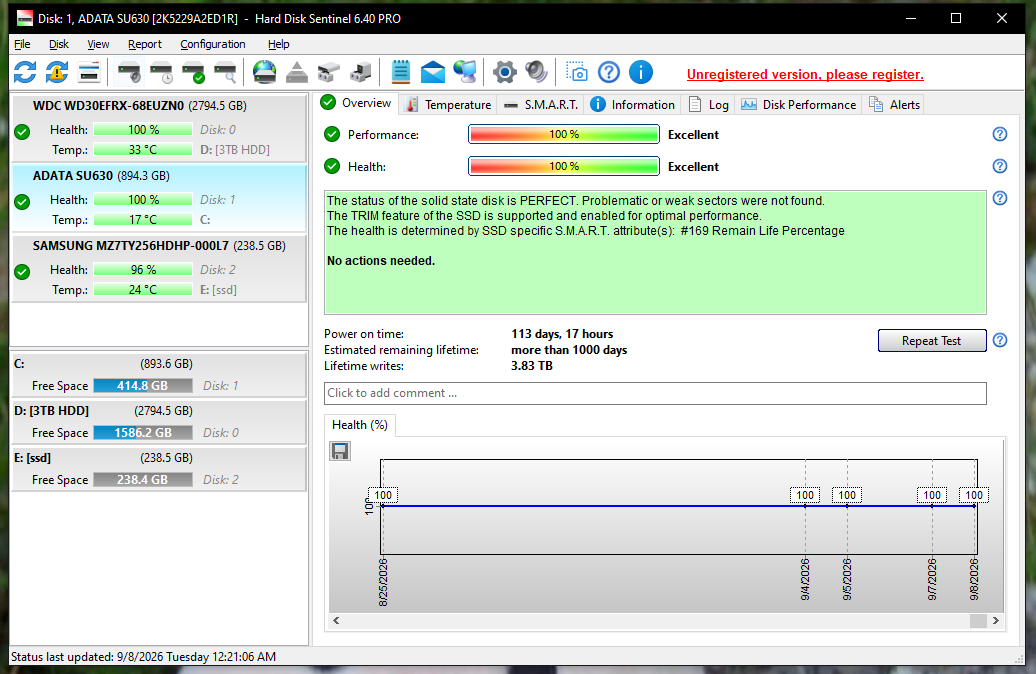
Task: Open the Disk menu
Action: coord(59,44)
